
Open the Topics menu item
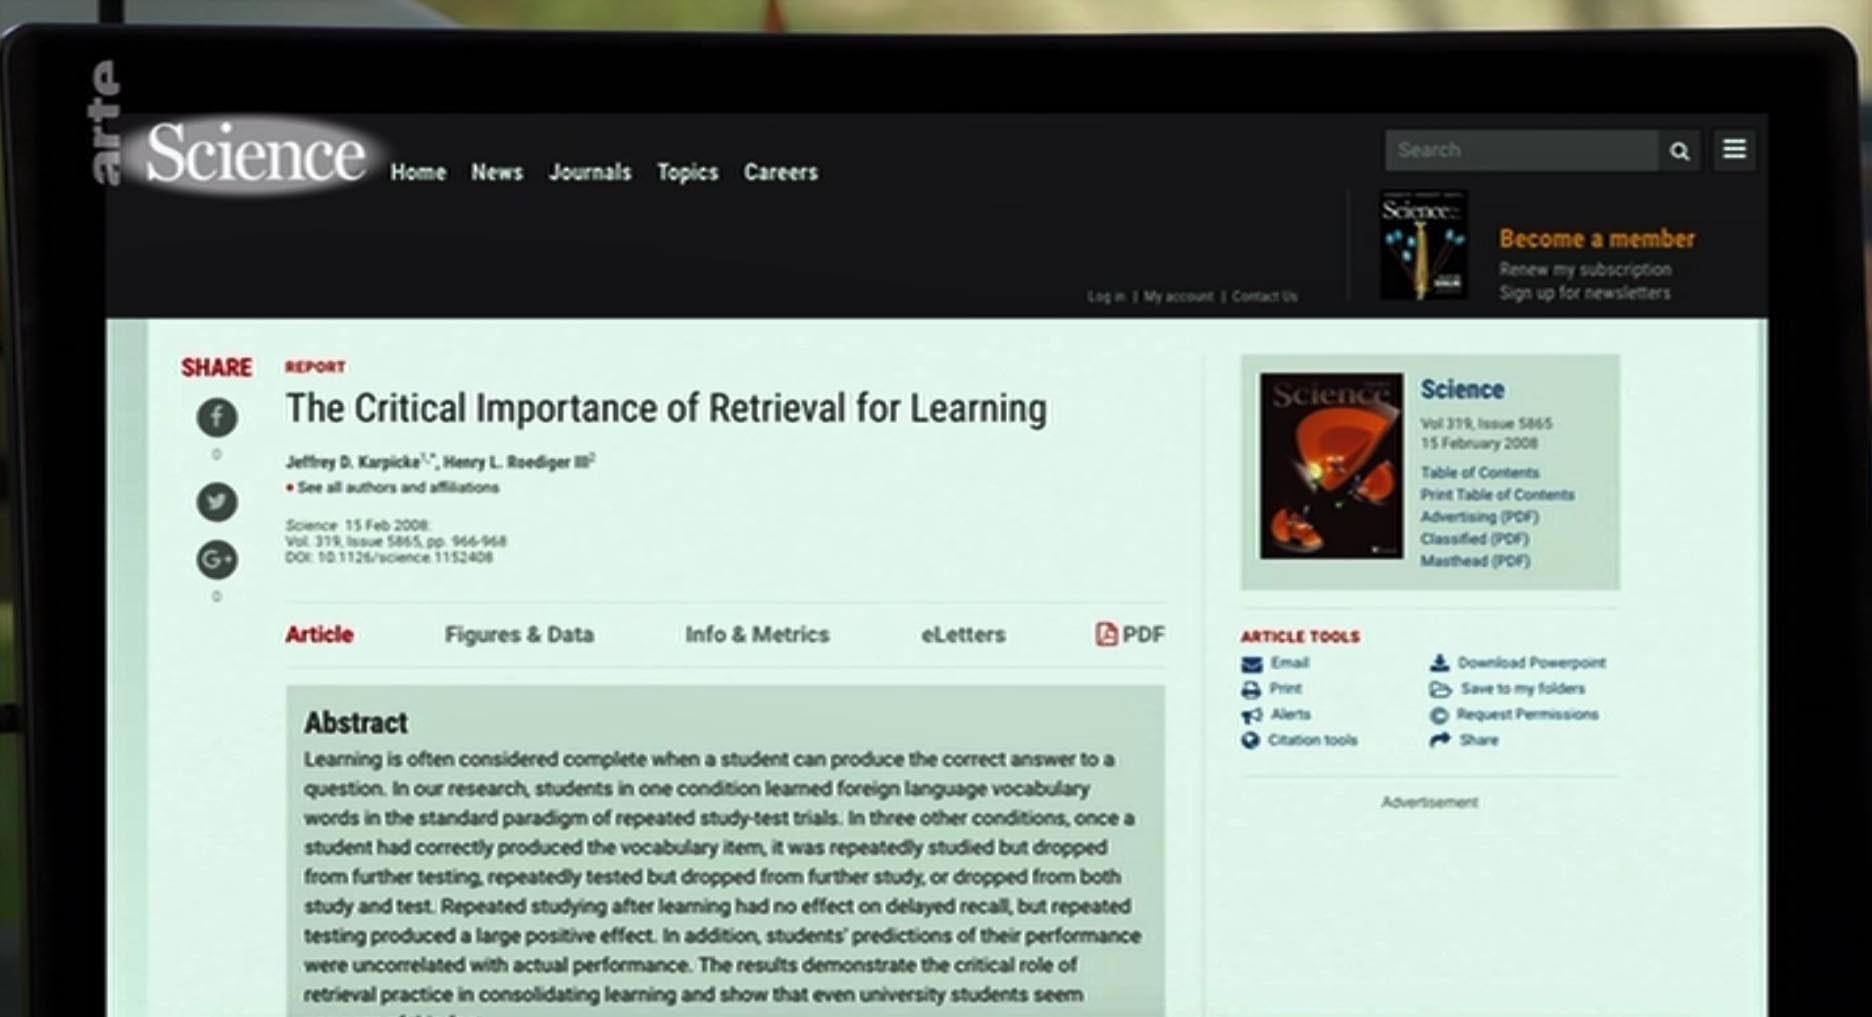(x=687, y=172)
